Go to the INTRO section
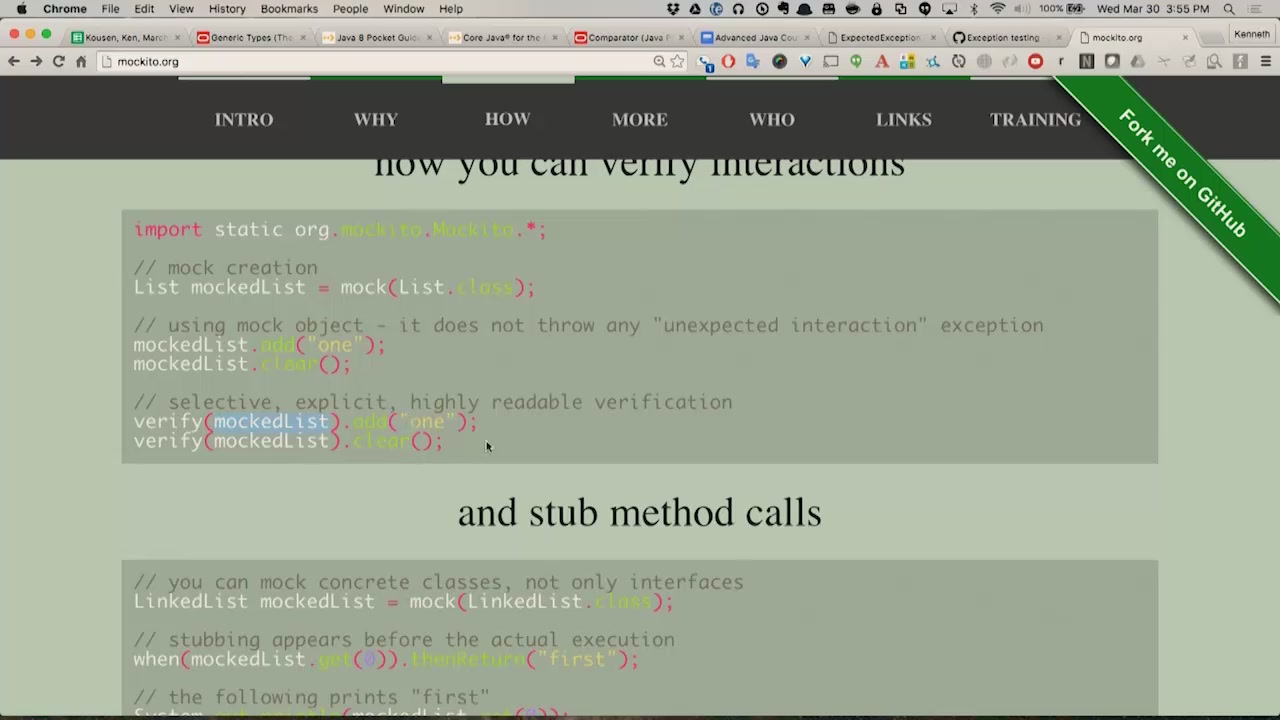Screen dimensions: 1280x720 [x=244, y=119]
